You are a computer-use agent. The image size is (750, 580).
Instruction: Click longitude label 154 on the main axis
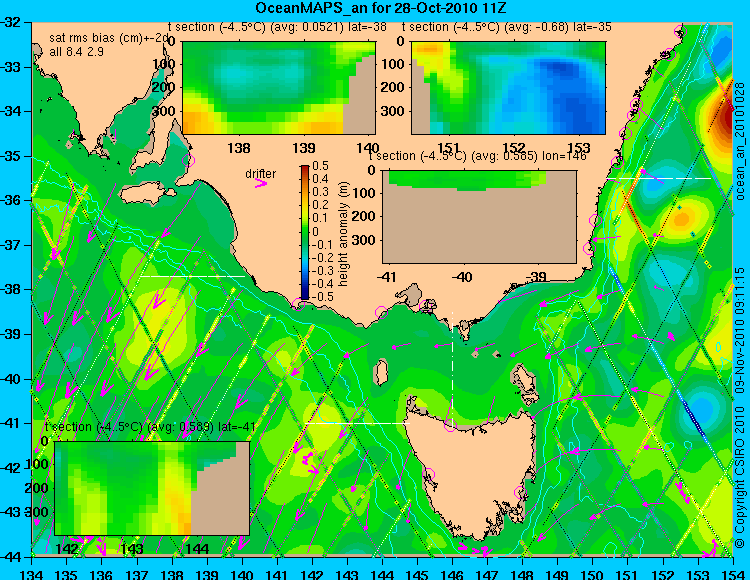click(733, 574)
